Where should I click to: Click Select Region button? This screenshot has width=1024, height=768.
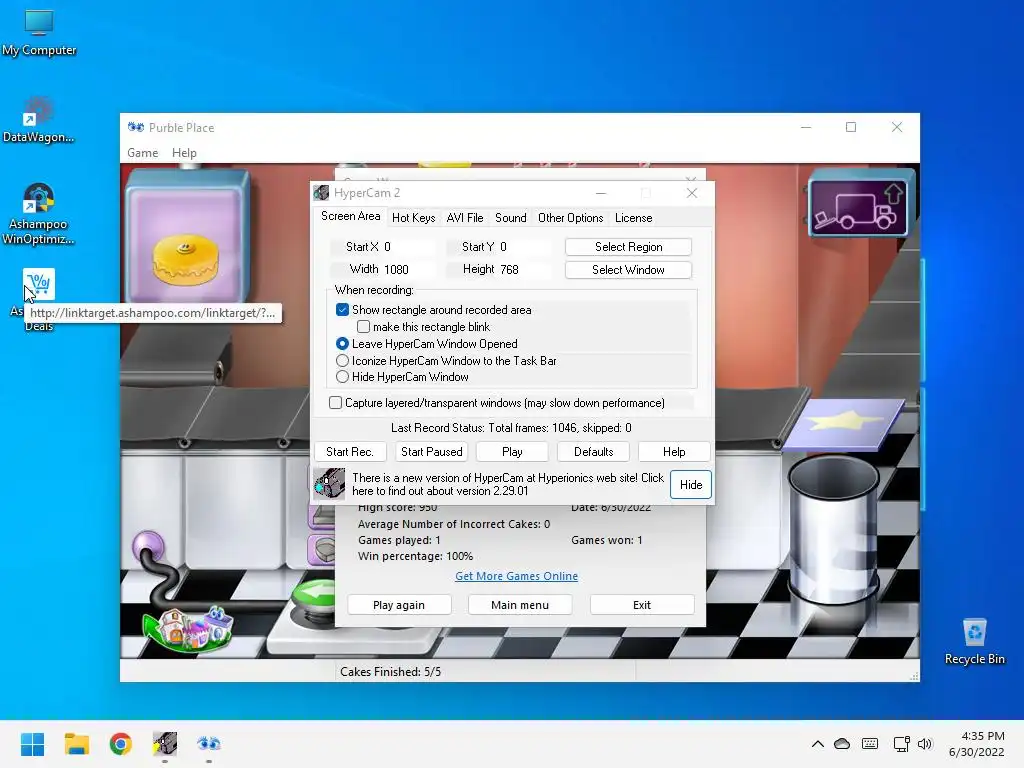point(628,247)
